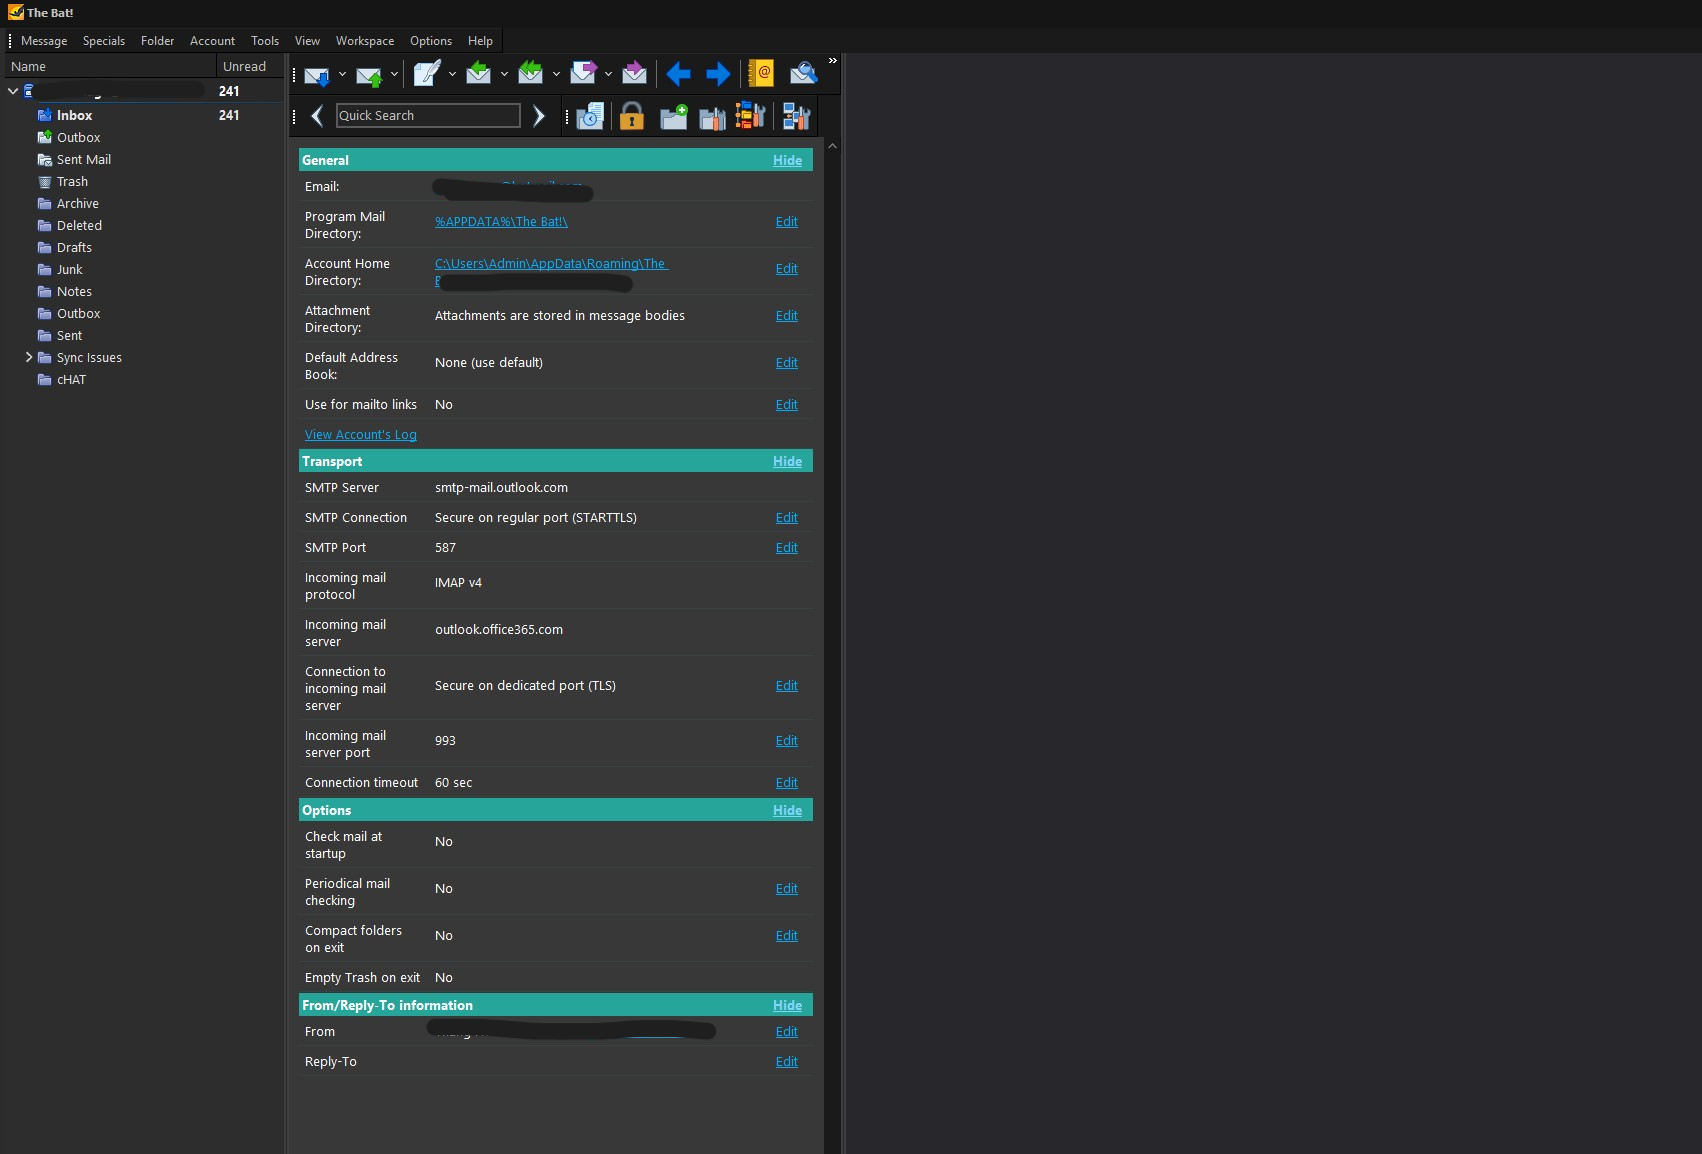The height and width of the screenshot is (1154, 1702).
Task: Open the Junk folder
Action: (x=69, y=269)
